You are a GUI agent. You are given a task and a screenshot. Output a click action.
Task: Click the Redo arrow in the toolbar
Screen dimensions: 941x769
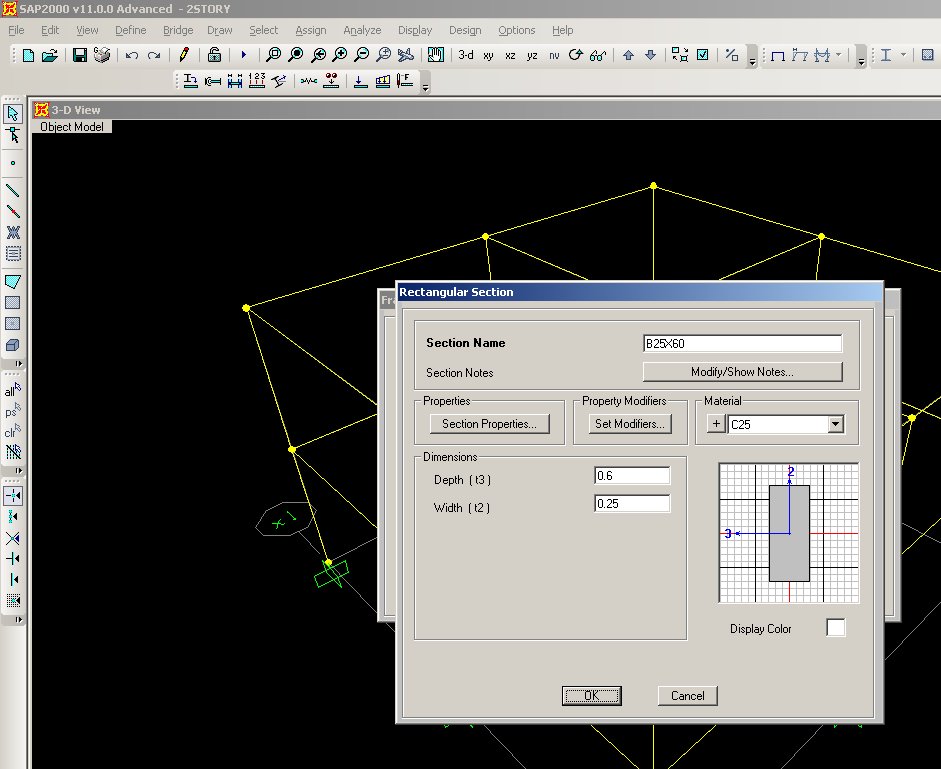pyautogui.click(x=154, y=55)
